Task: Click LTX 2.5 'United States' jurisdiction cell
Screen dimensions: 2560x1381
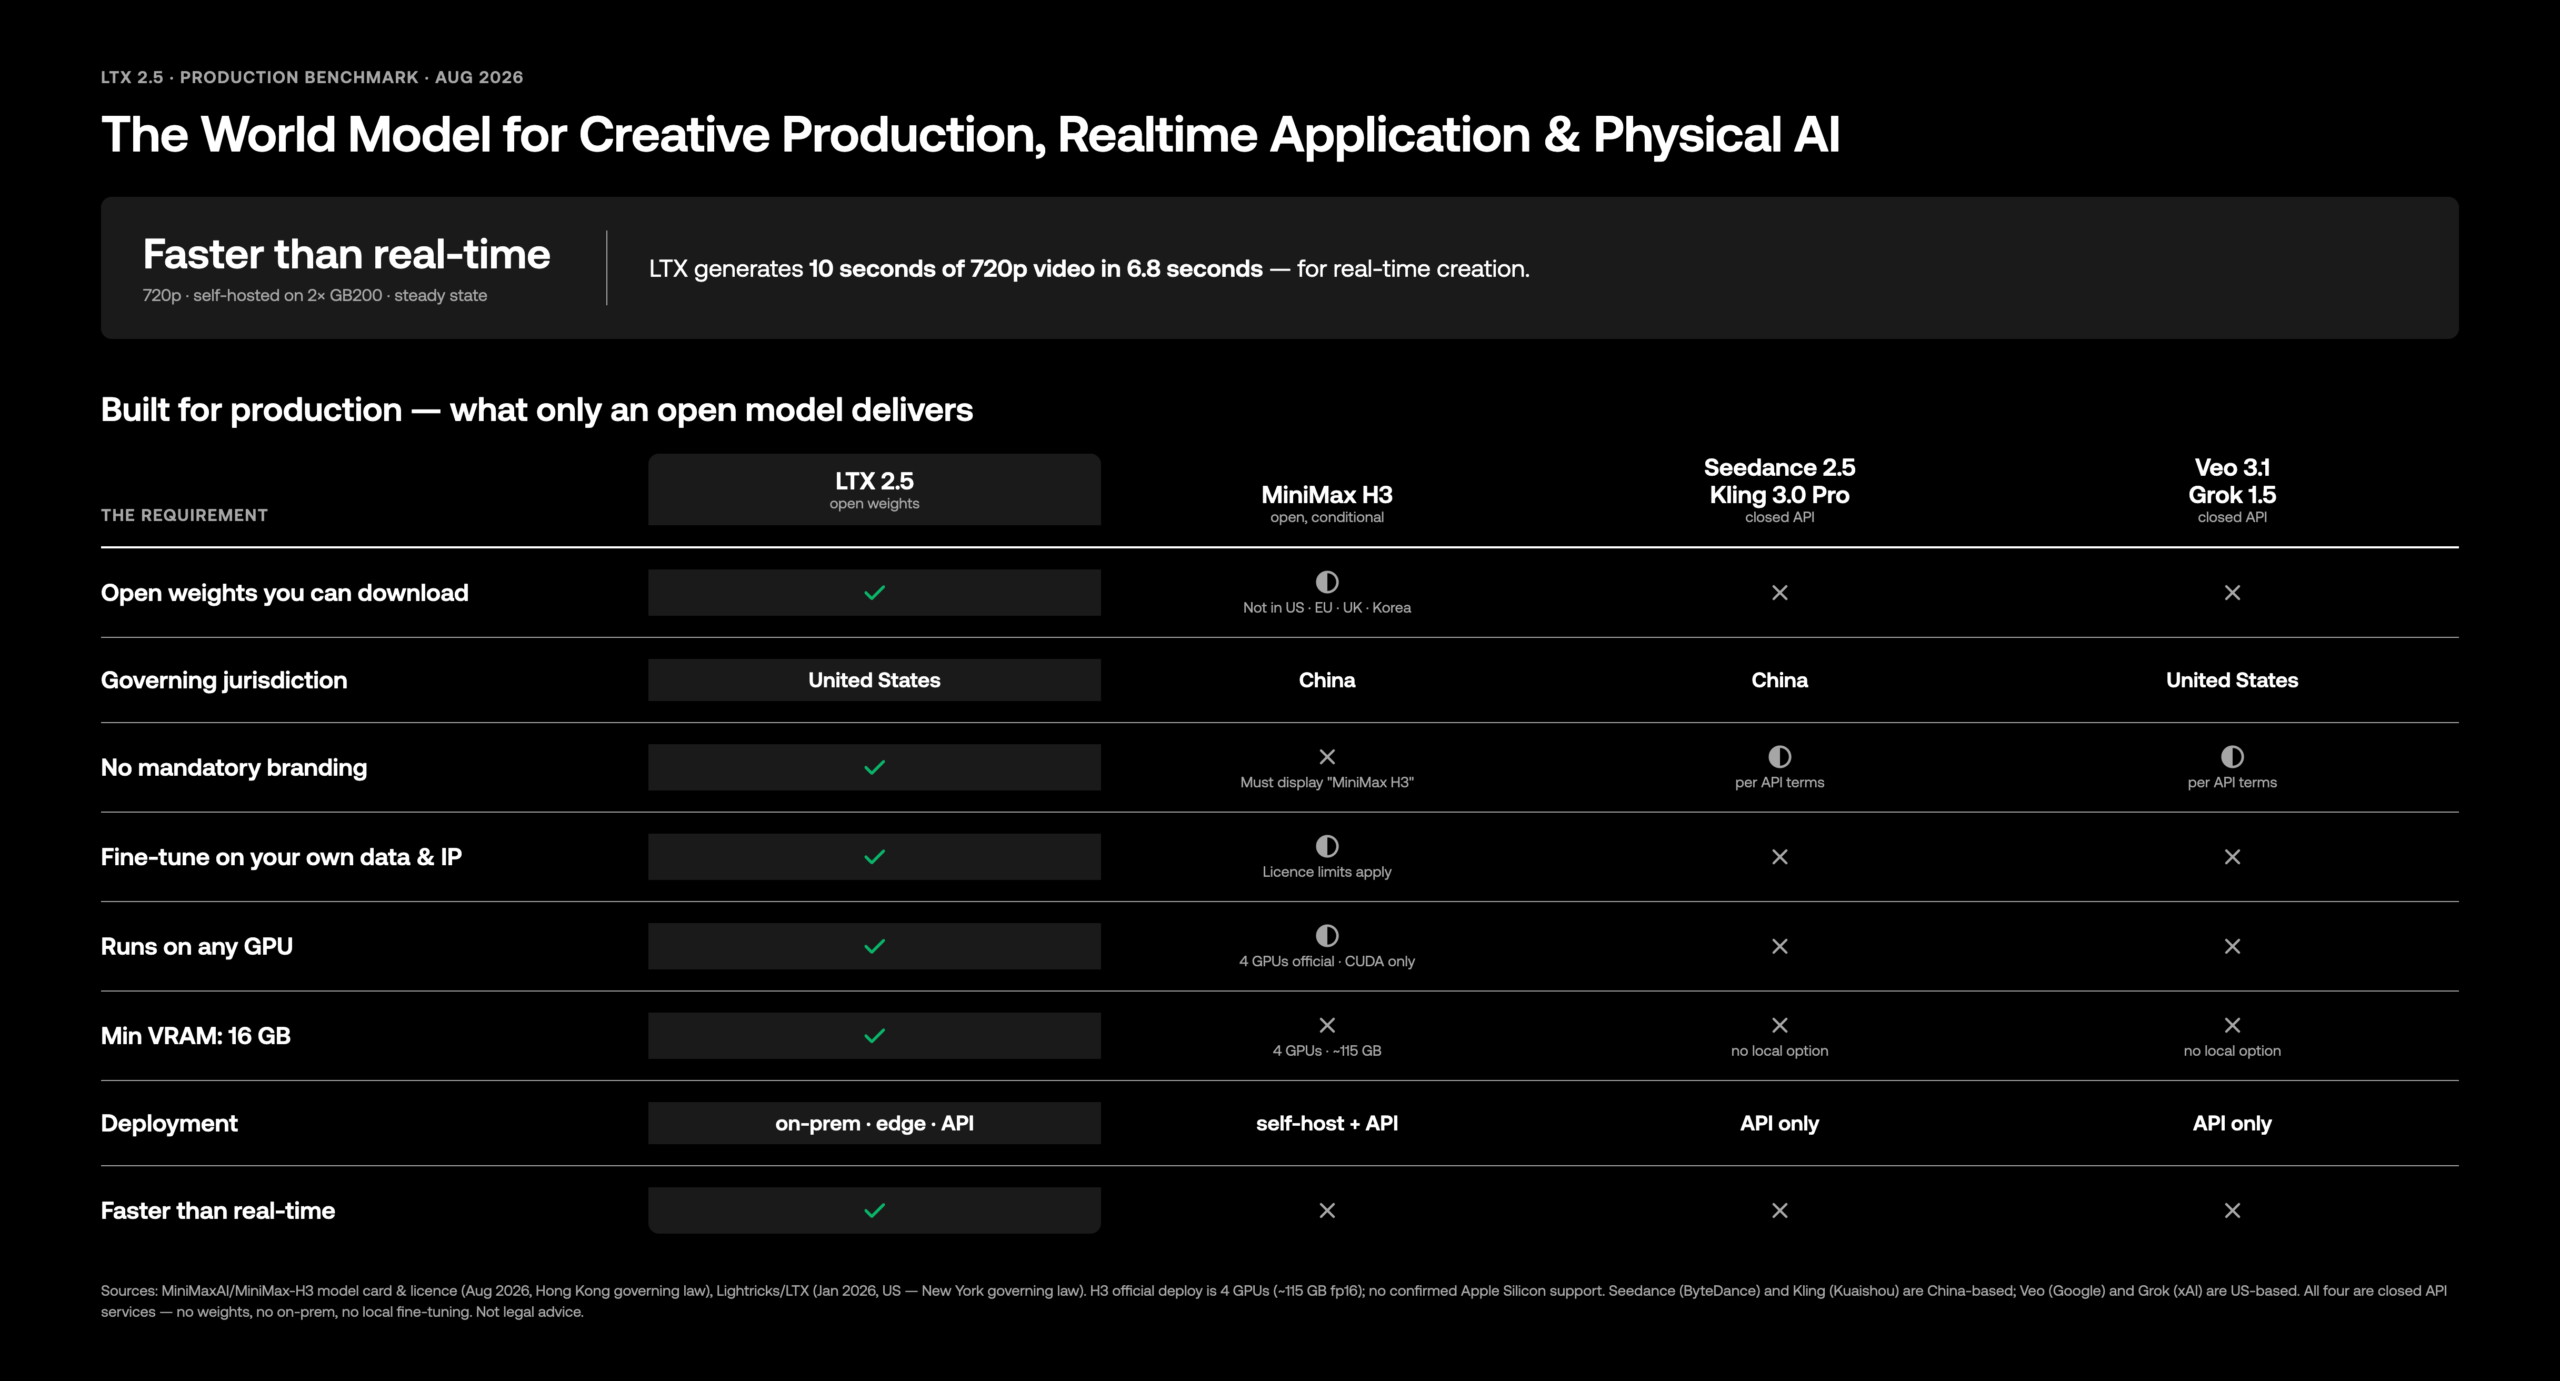Action: click(x=874, y=680)
